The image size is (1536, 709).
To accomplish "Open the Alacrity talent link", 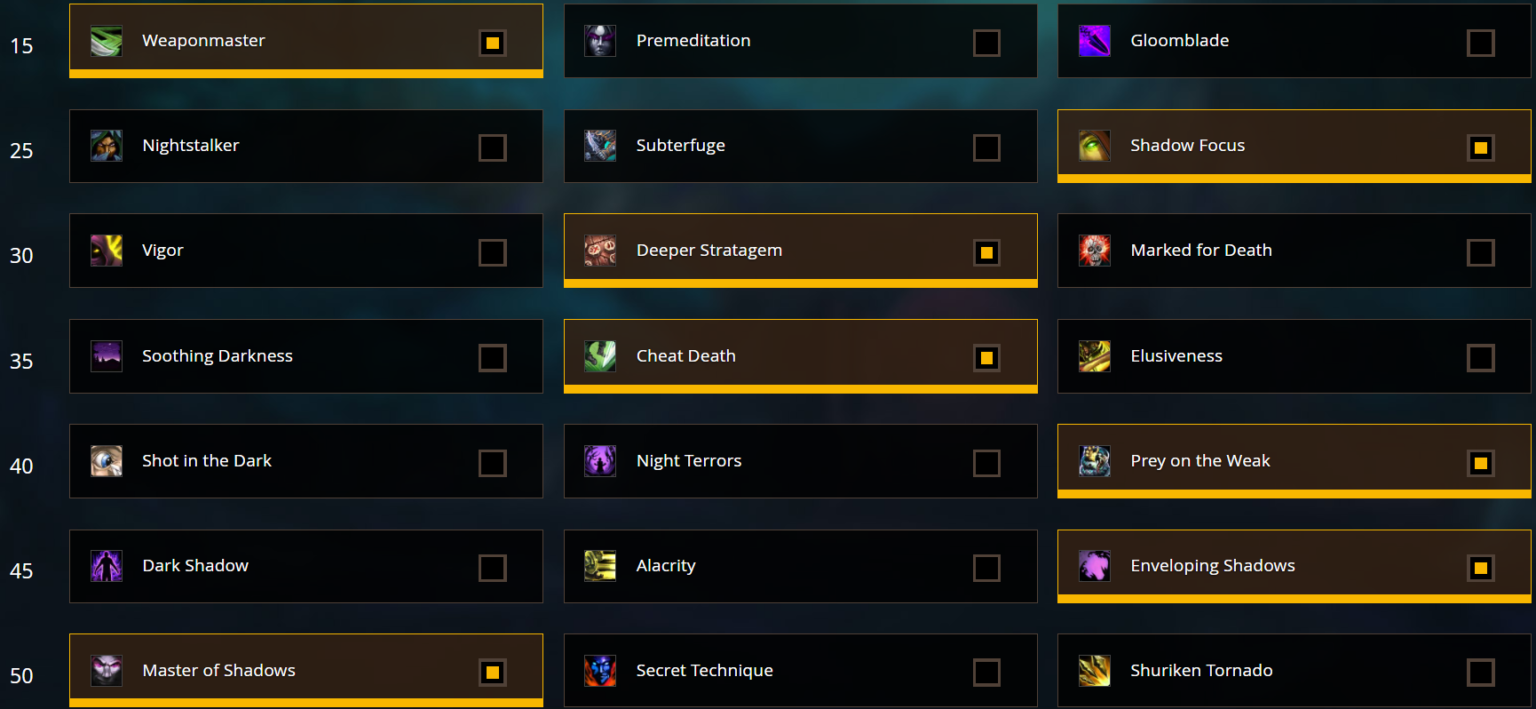I will point(666,566).
